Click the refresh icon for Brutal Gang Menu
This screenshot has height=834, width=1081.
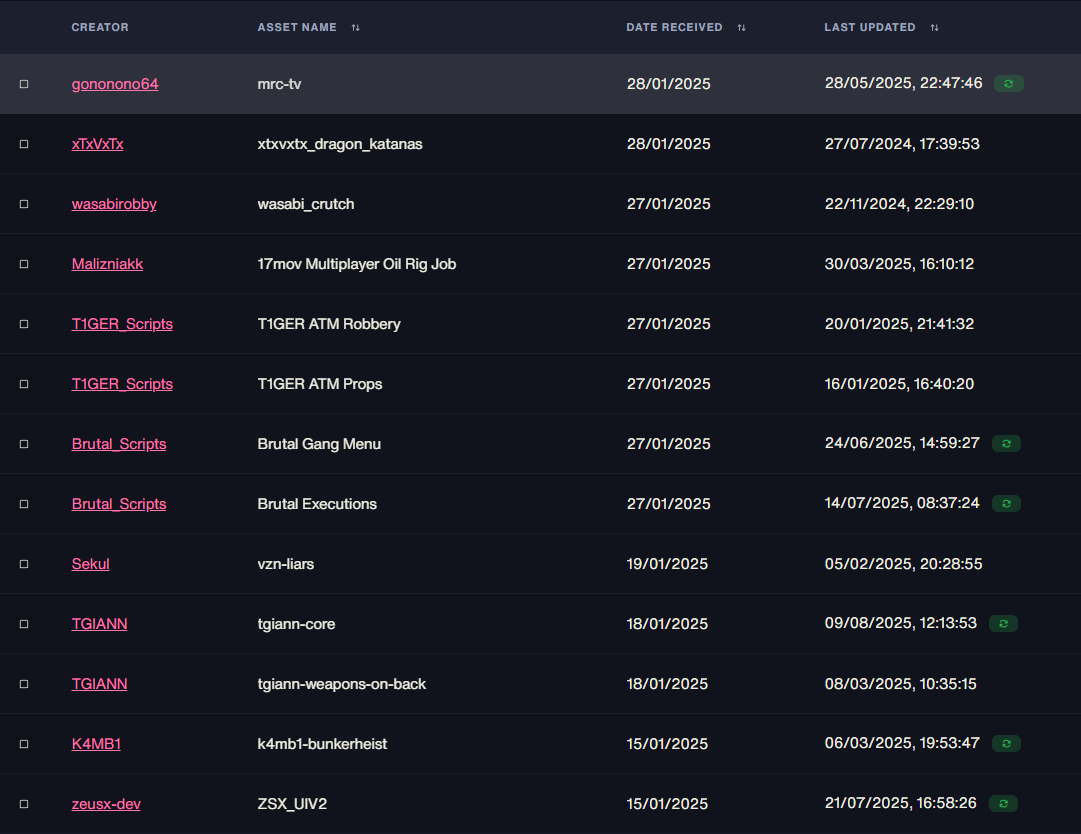(x=1006, y=443)
